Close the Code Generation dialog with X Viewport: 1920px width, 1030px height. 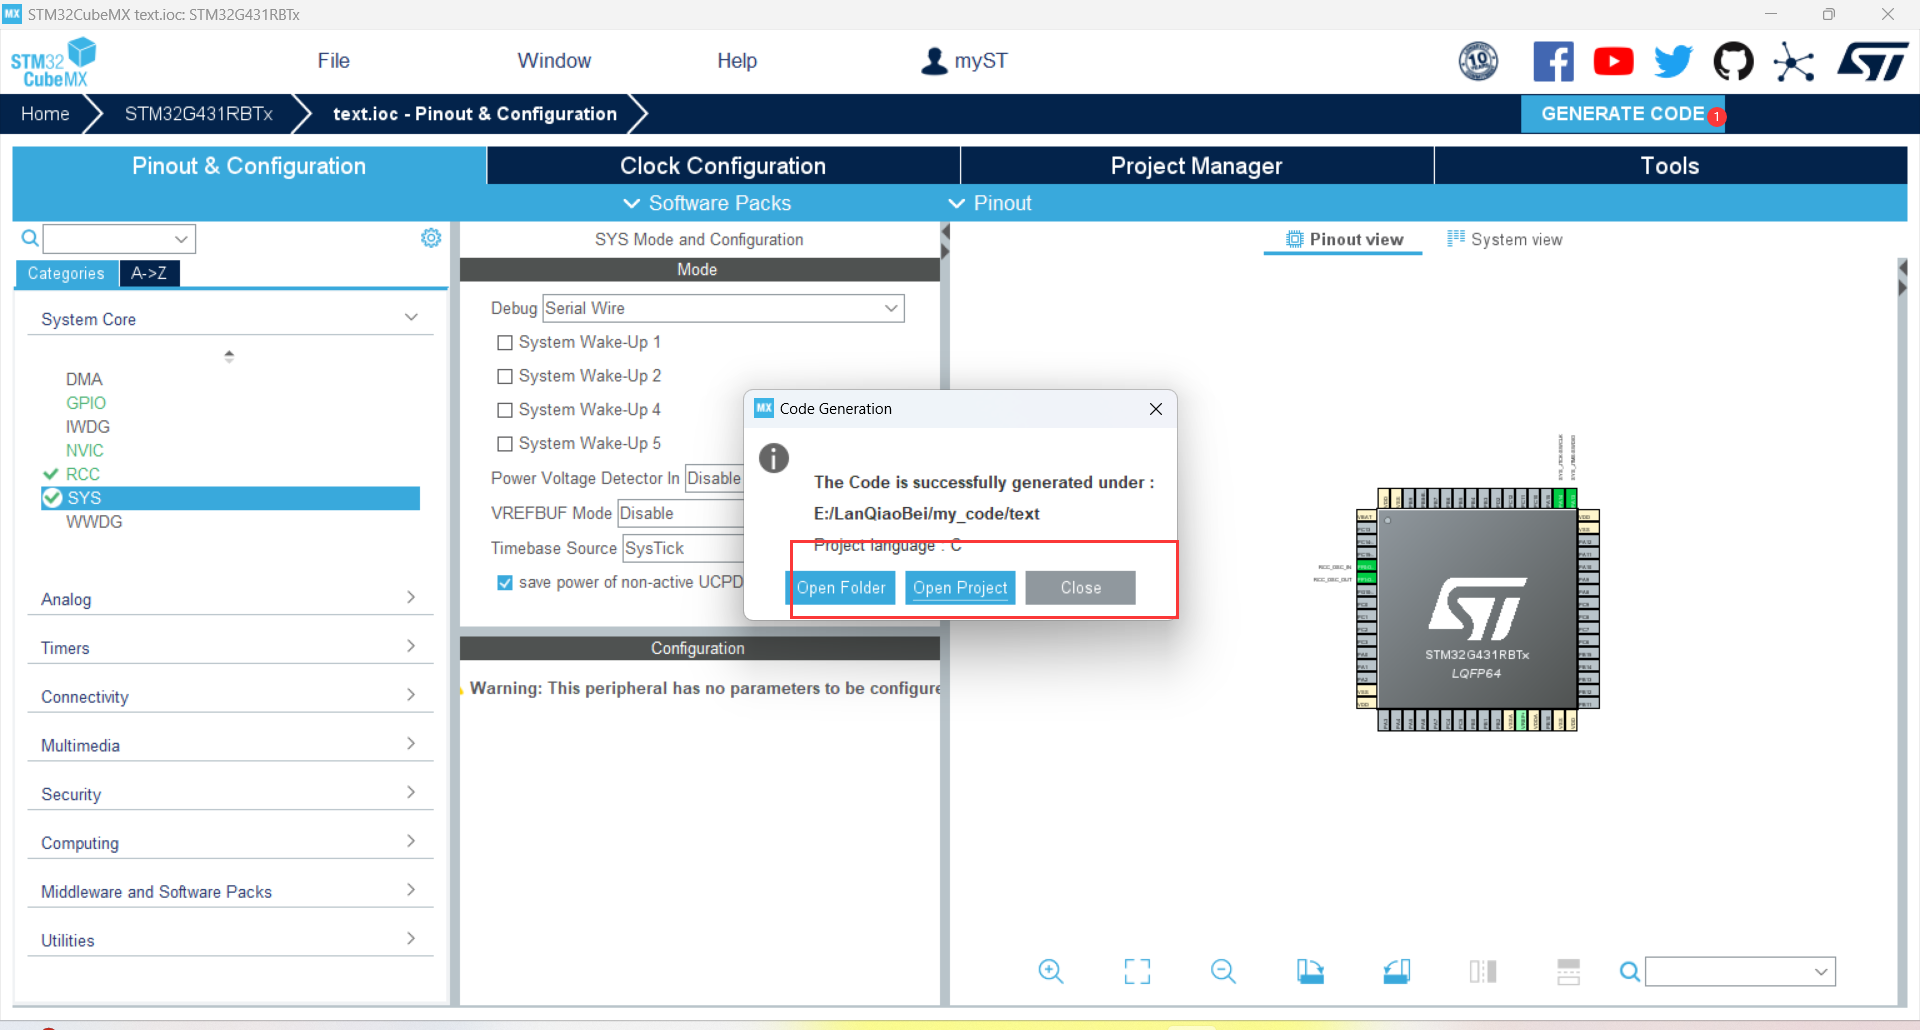click(1156, 409)
